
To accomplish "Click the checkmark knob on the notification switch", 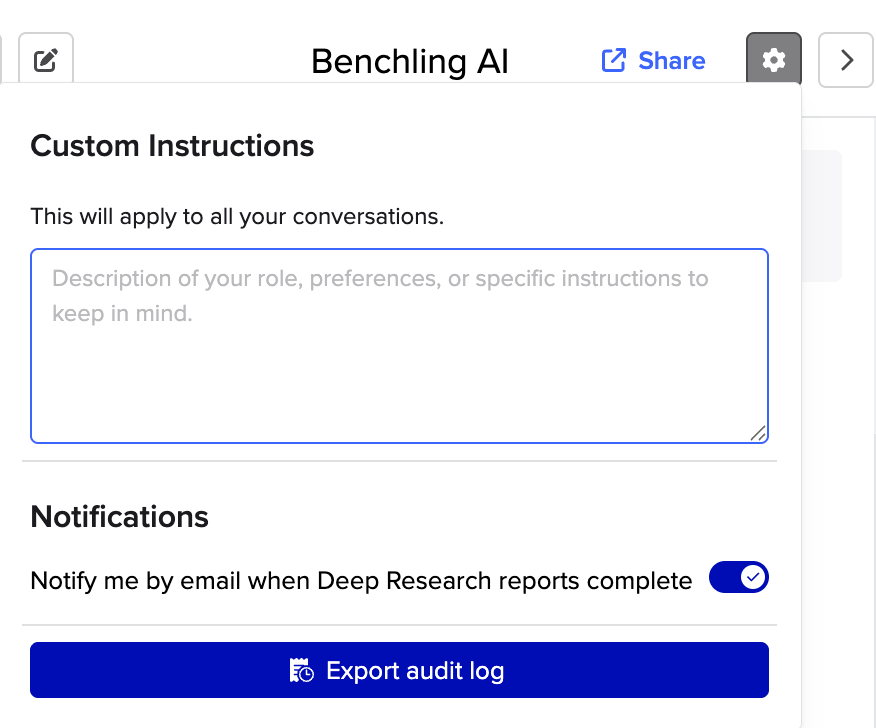I will click(x=754, y=578).
